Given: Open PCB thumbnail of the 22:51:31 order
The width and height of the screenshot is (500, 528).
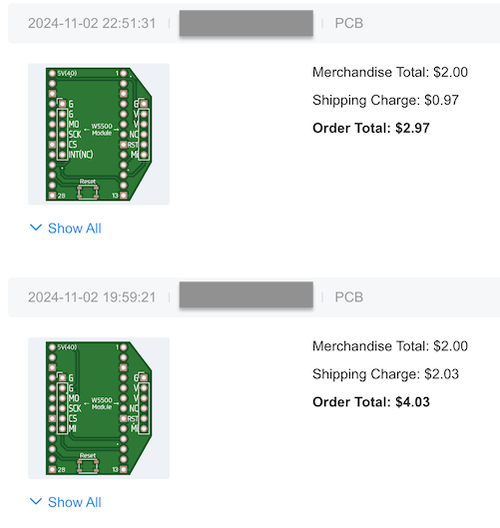Looking at the screenshot, I should pyautogui.click(x=99, y=134).
